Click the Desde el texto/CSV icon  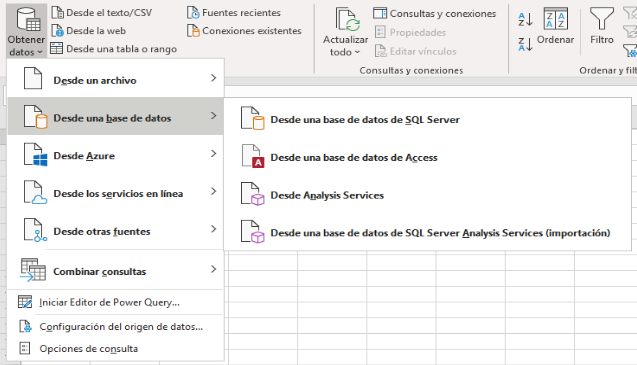click(x=58, y=13)
